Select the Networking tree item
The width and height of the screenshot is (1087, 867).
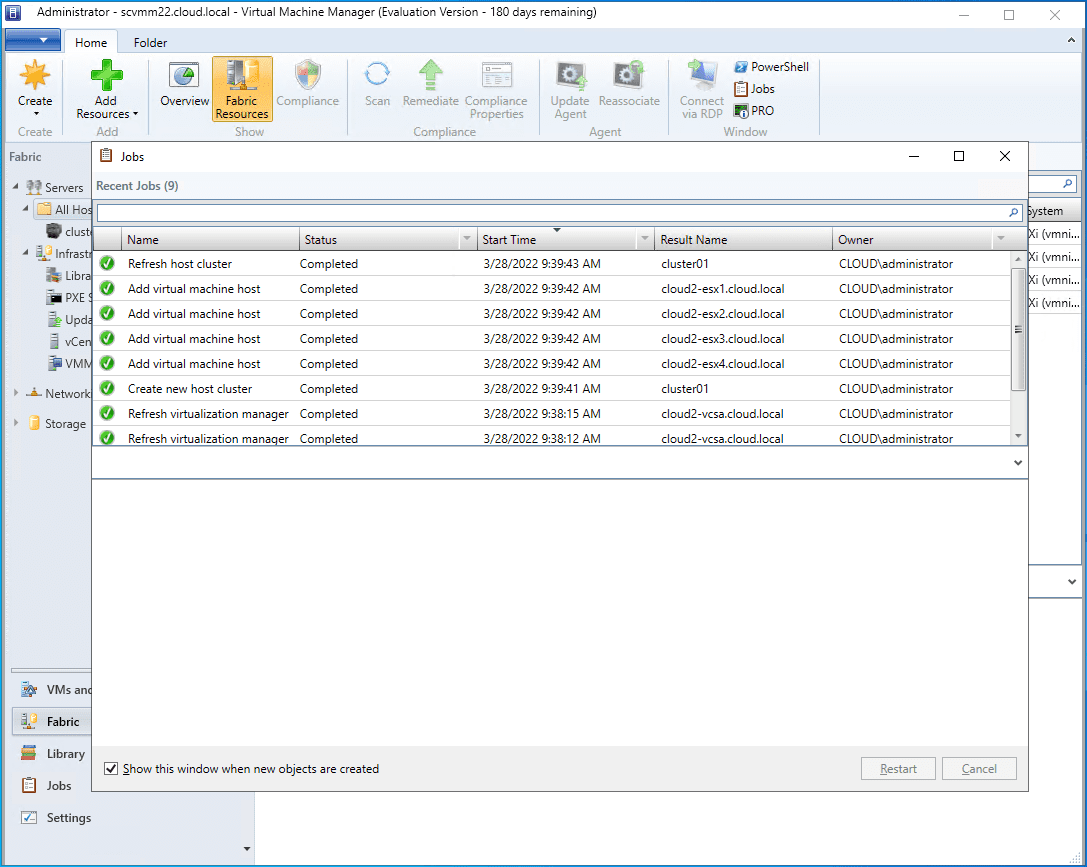click(58, 393)
